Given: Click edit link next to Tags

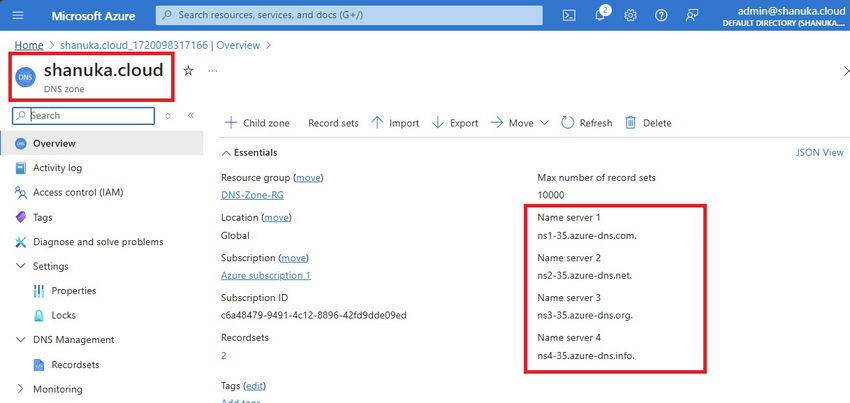Looking at the screenshot, I should point(255,386).
